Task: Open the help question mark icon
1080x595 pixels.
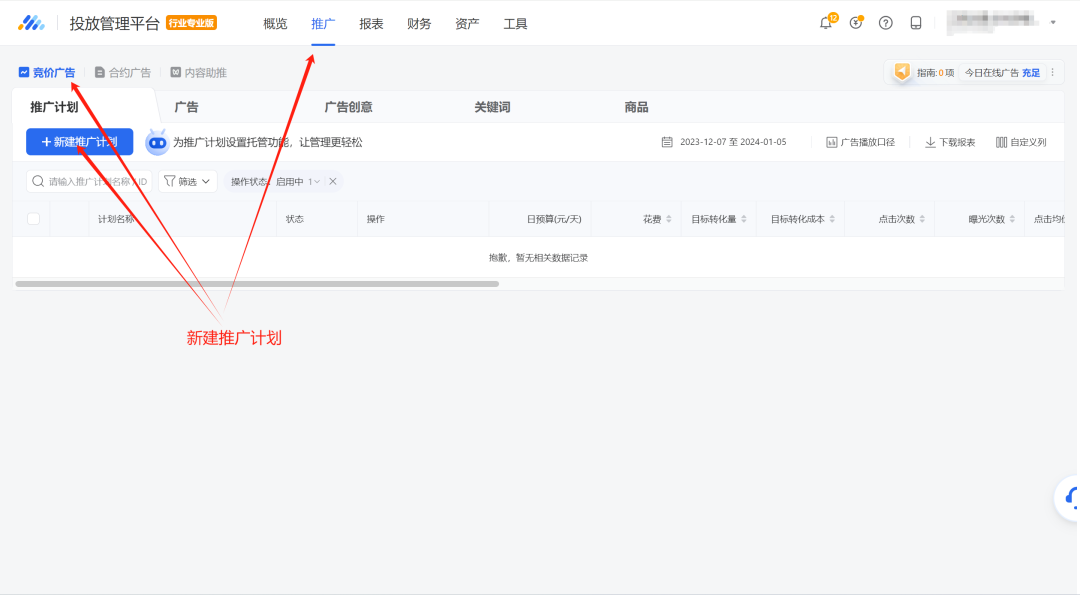Action: 885,23
